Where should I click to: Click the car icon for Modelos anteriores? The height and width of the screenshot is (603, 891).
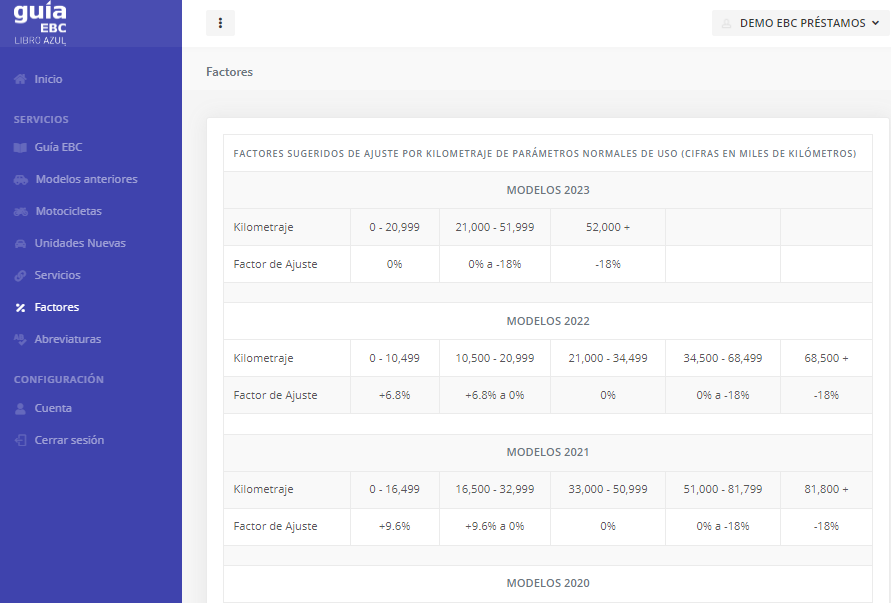[x=21, y=180]
